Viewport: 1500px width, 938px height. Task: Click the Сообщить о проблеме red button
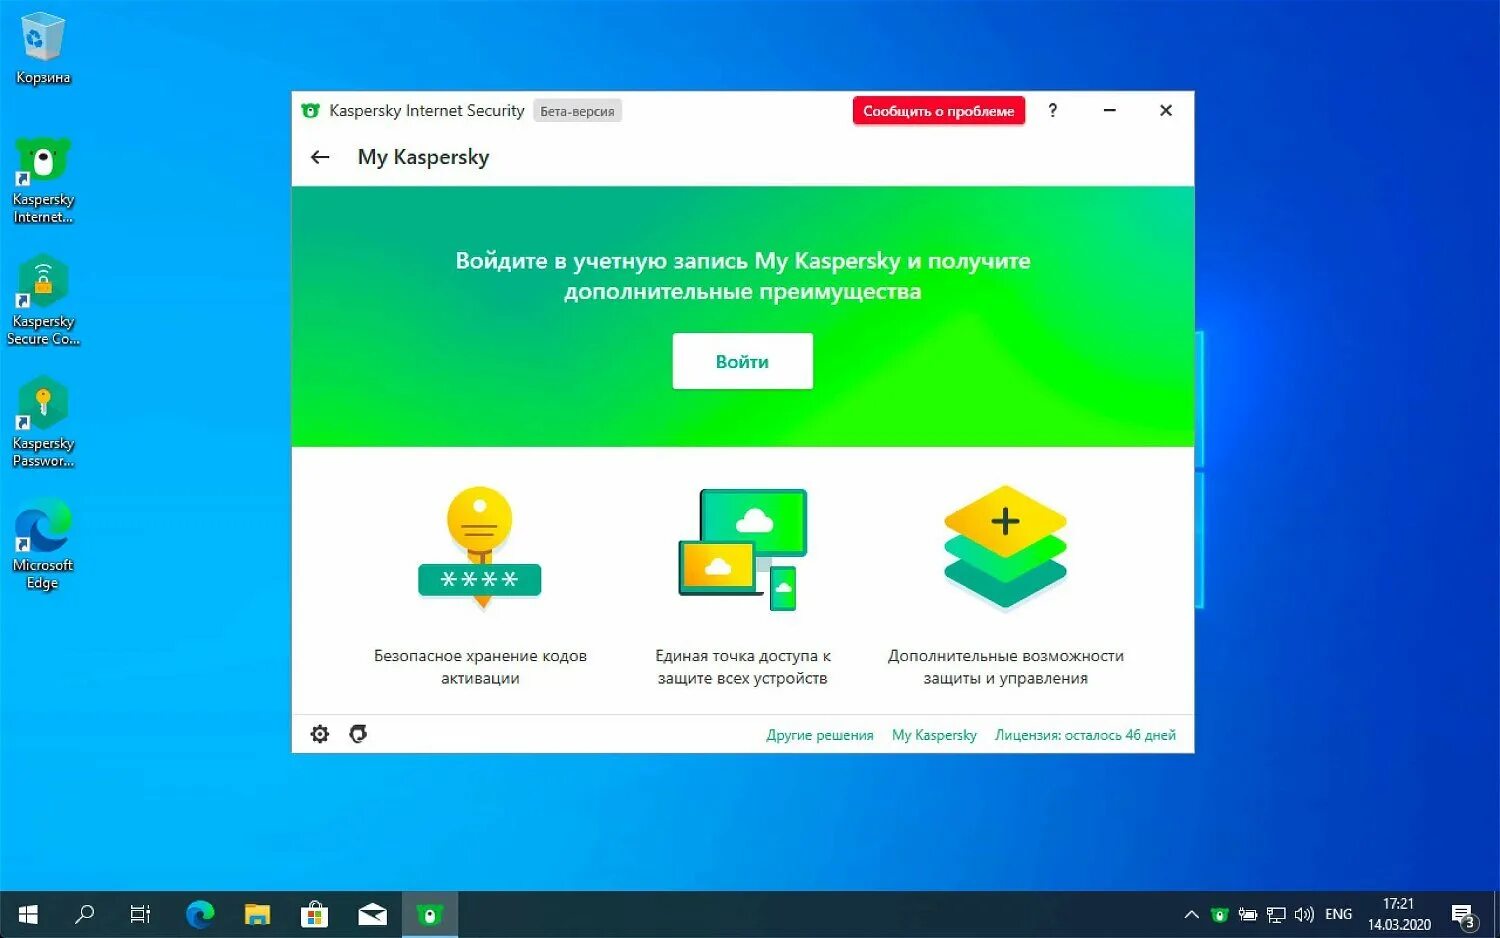pos(938,111)
